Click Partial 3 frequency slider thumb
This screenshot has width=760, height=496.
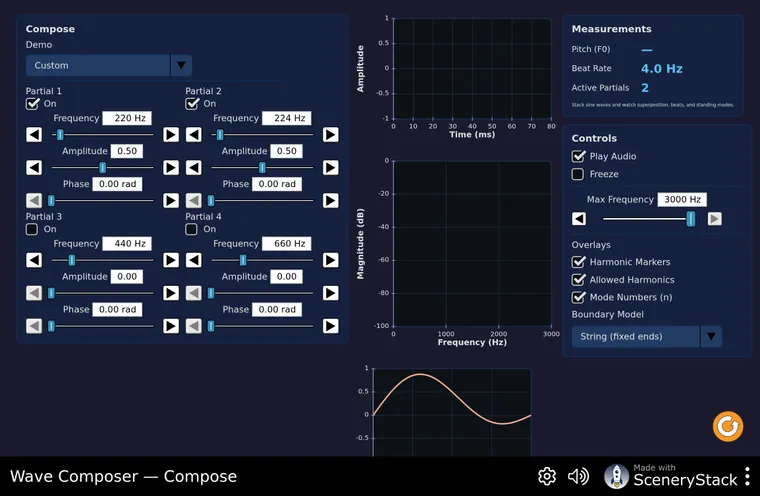pos(72,260)
